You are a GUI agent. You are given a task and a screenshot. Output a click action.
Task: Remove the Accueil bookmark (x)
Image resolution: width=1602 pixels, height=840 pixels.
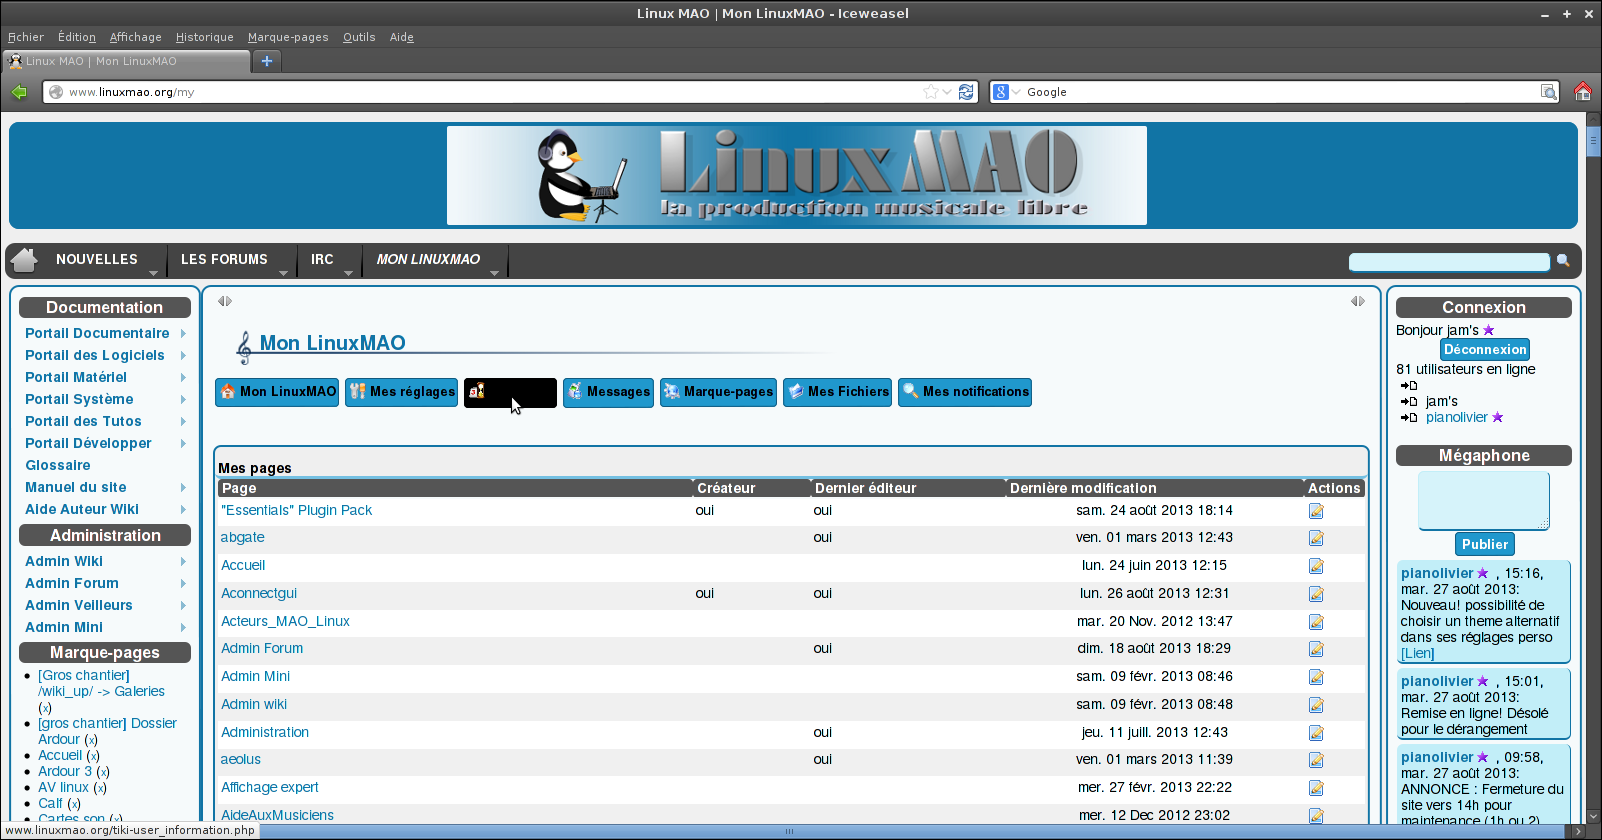tap(93, 756)
